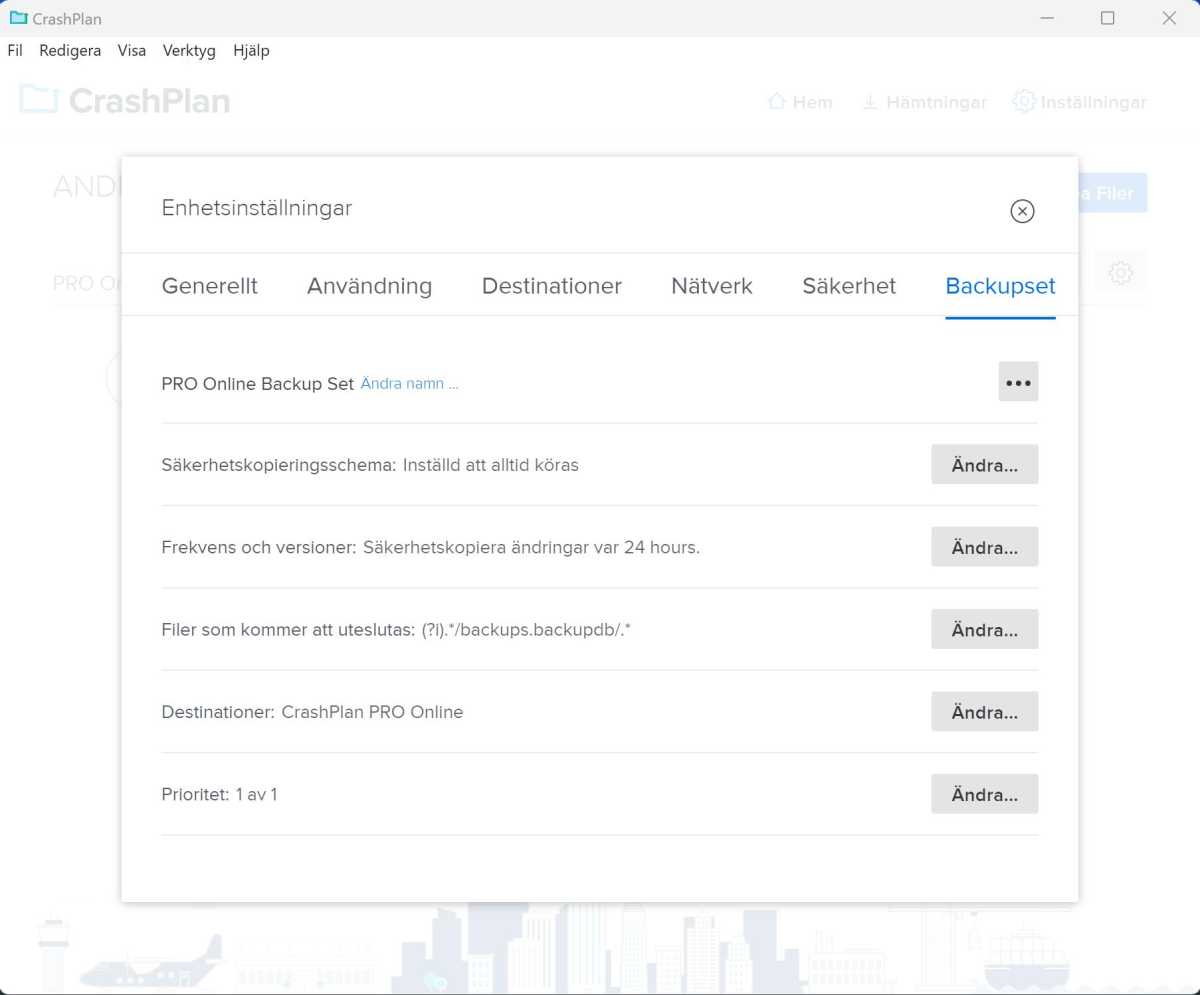Open Inställningar in the top navigation
This screenshot has width=1200, height=995.
point(1080,102)
